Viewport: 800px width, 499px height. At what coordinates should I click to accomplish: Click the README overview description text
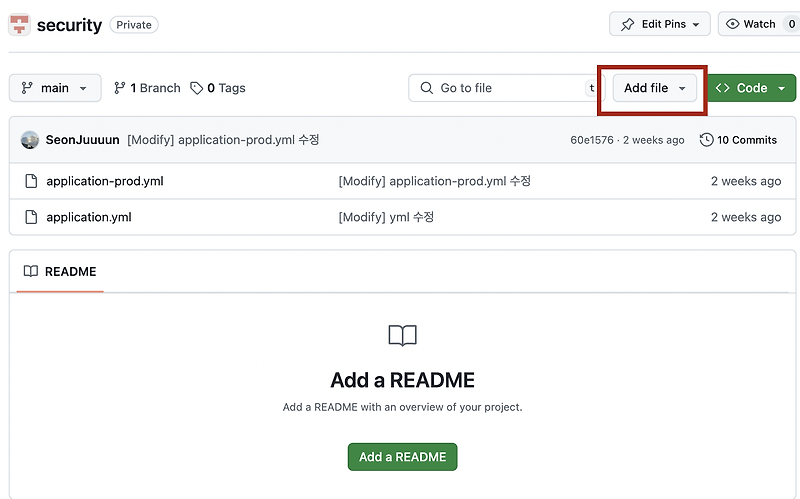403,407
